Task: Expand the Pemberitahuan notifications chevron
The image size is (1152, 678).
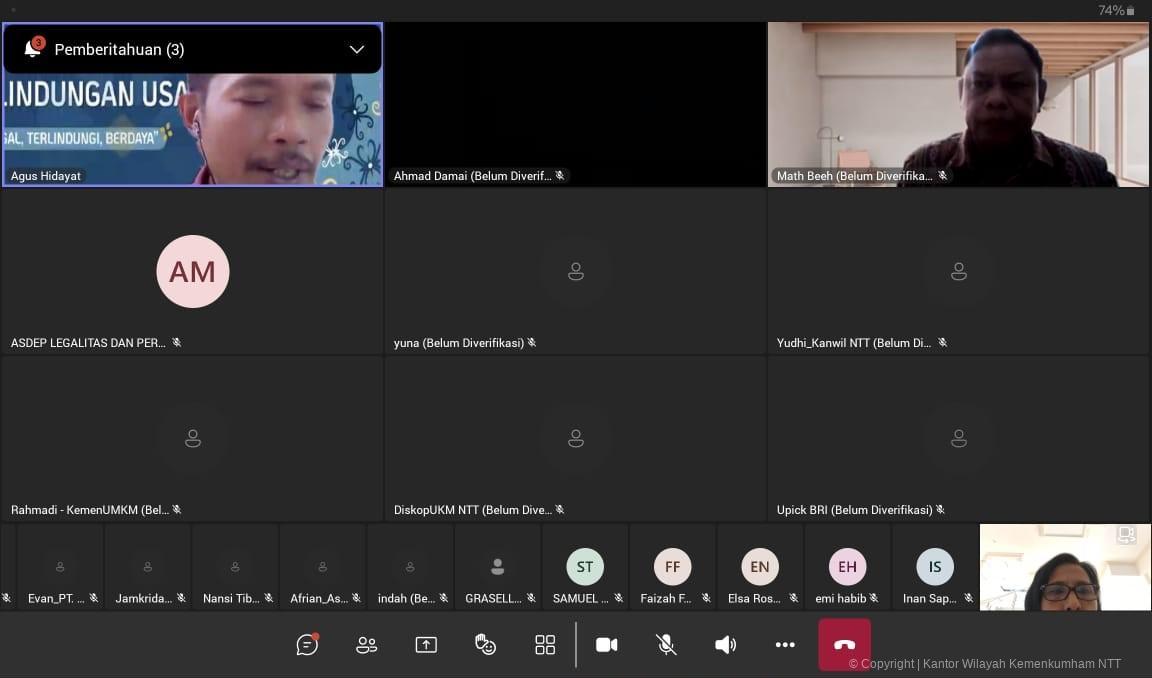Action: (357, 49)
